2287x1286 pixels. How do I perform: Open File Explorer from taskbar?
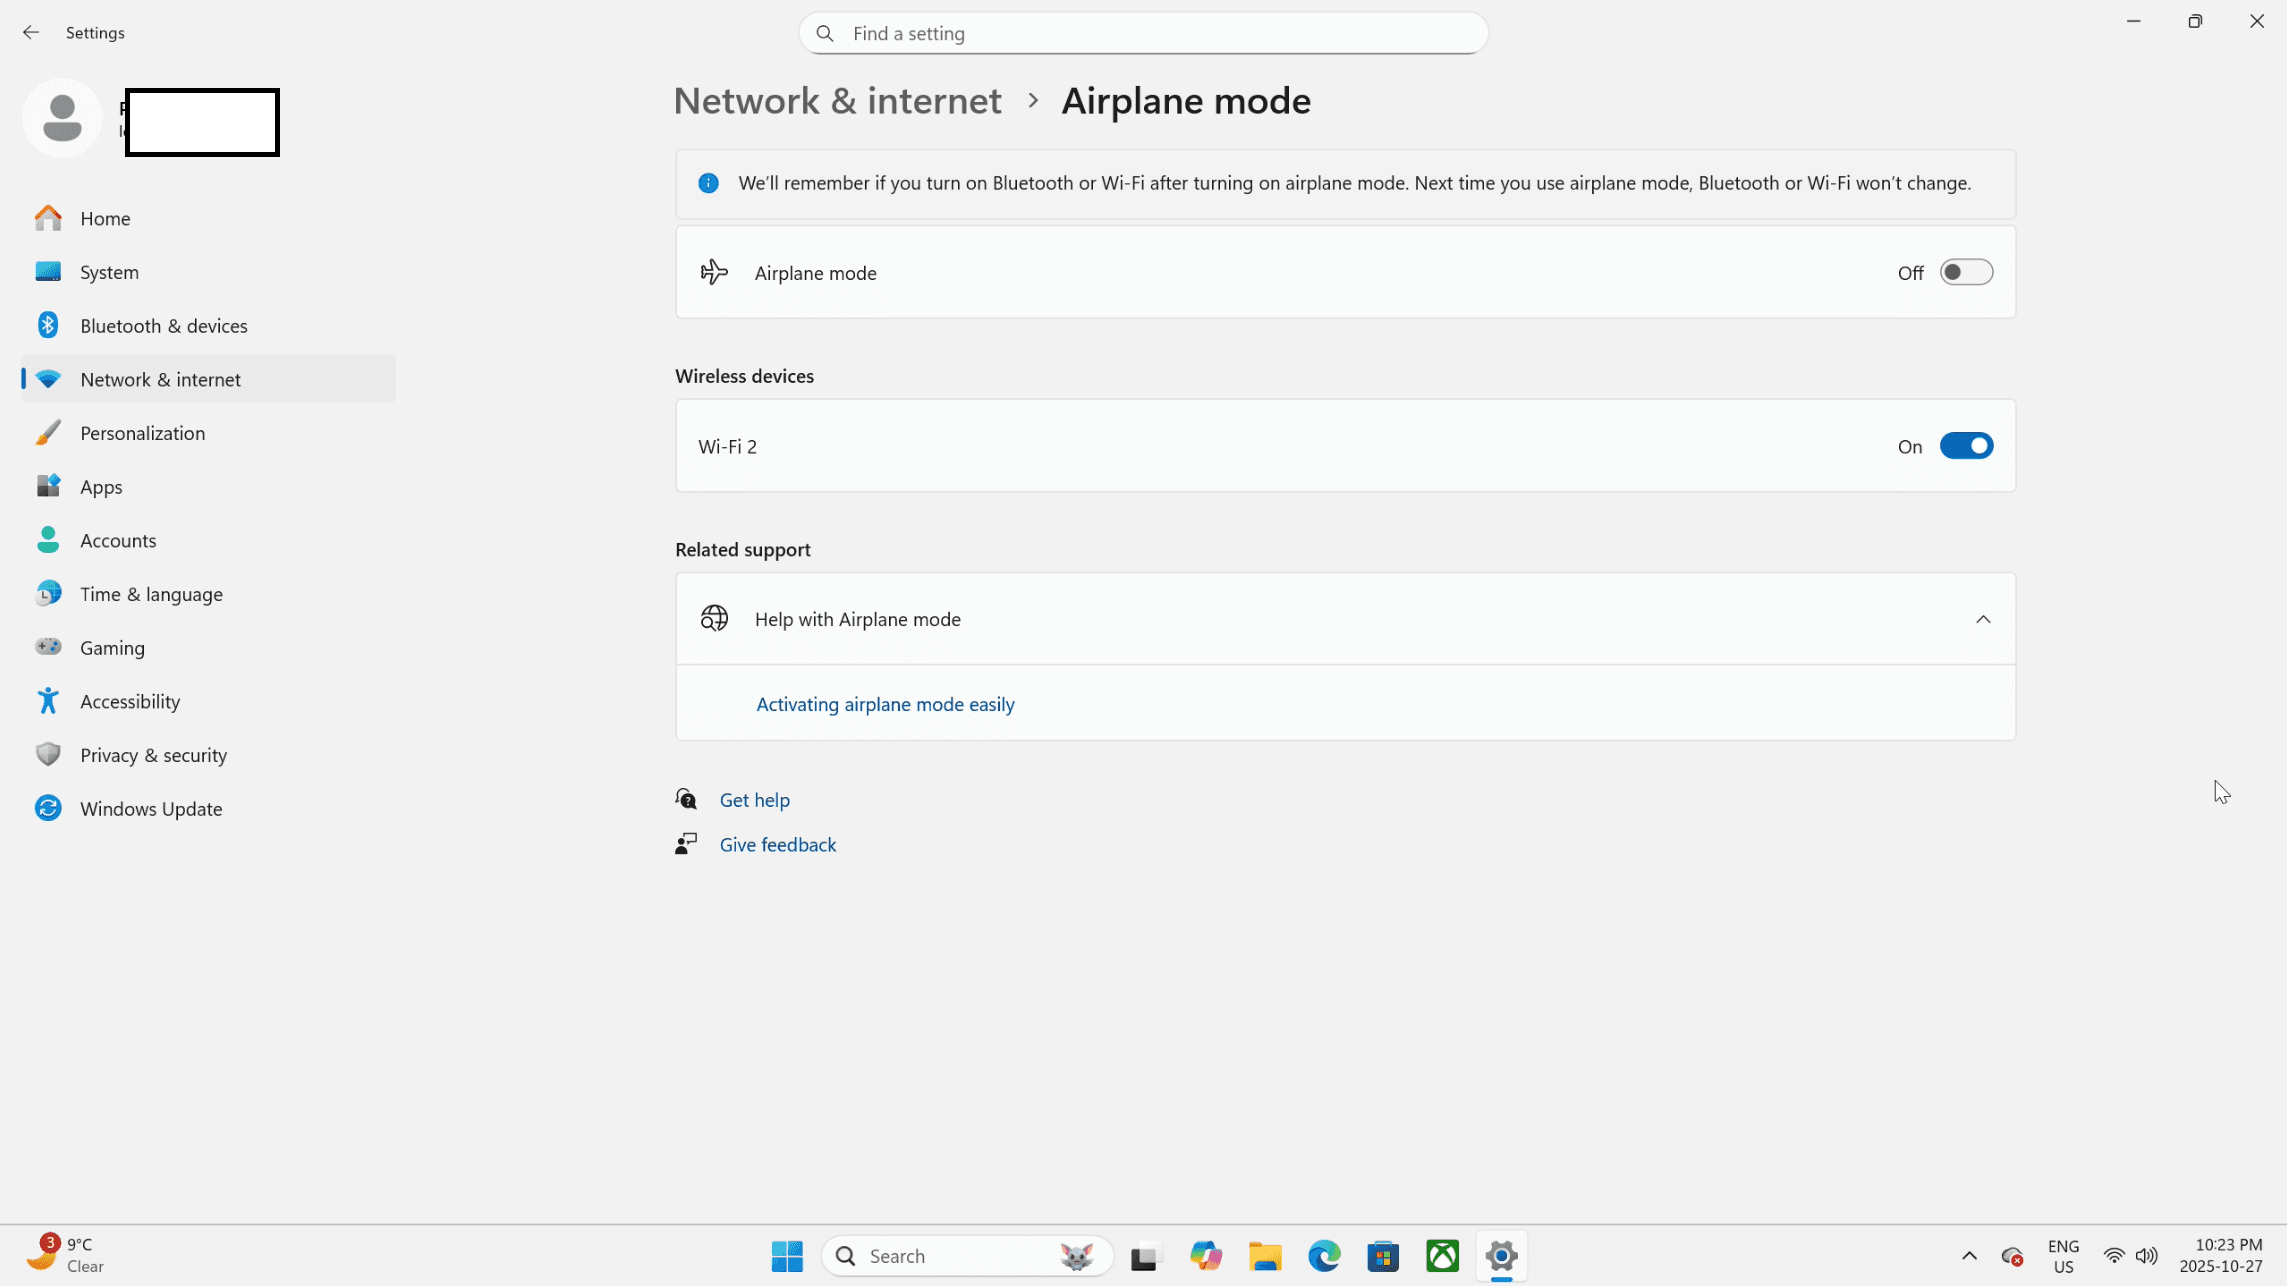[1265, 1256]
